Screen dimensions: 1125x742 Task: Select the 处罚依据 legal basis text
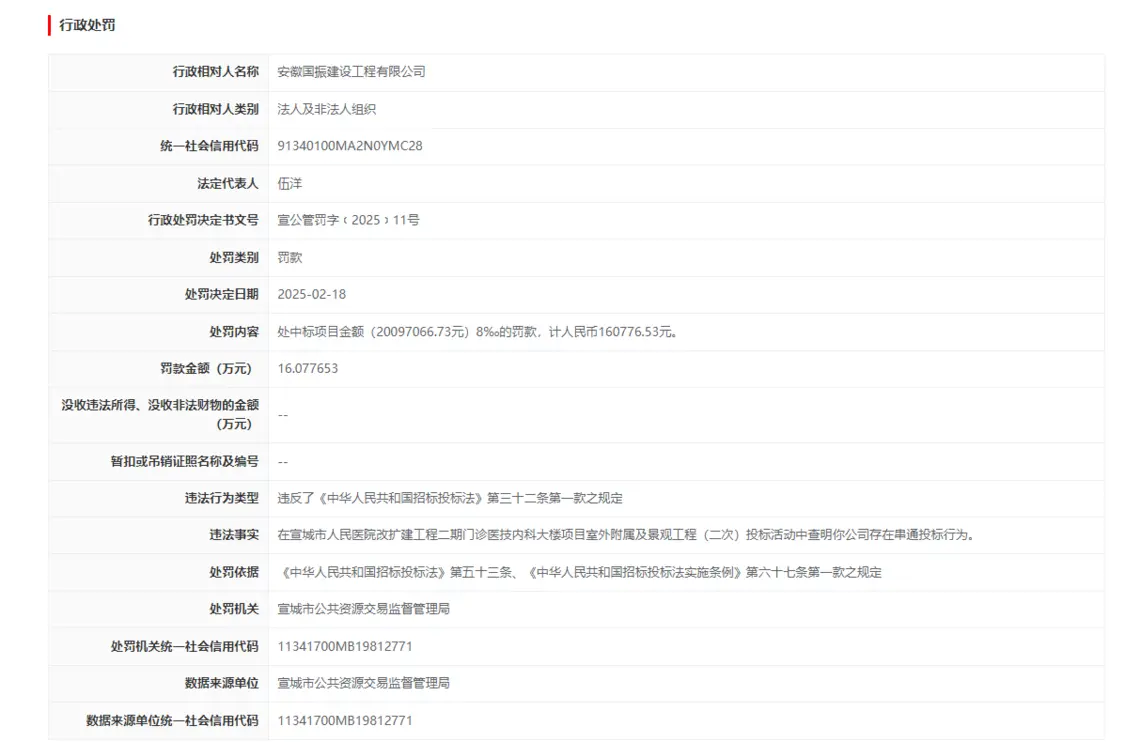[579, 572]
